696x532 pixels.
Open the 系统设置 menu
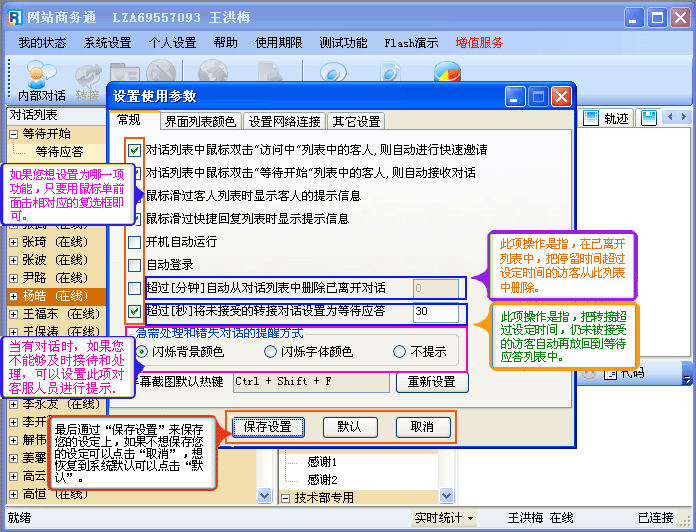107,43
